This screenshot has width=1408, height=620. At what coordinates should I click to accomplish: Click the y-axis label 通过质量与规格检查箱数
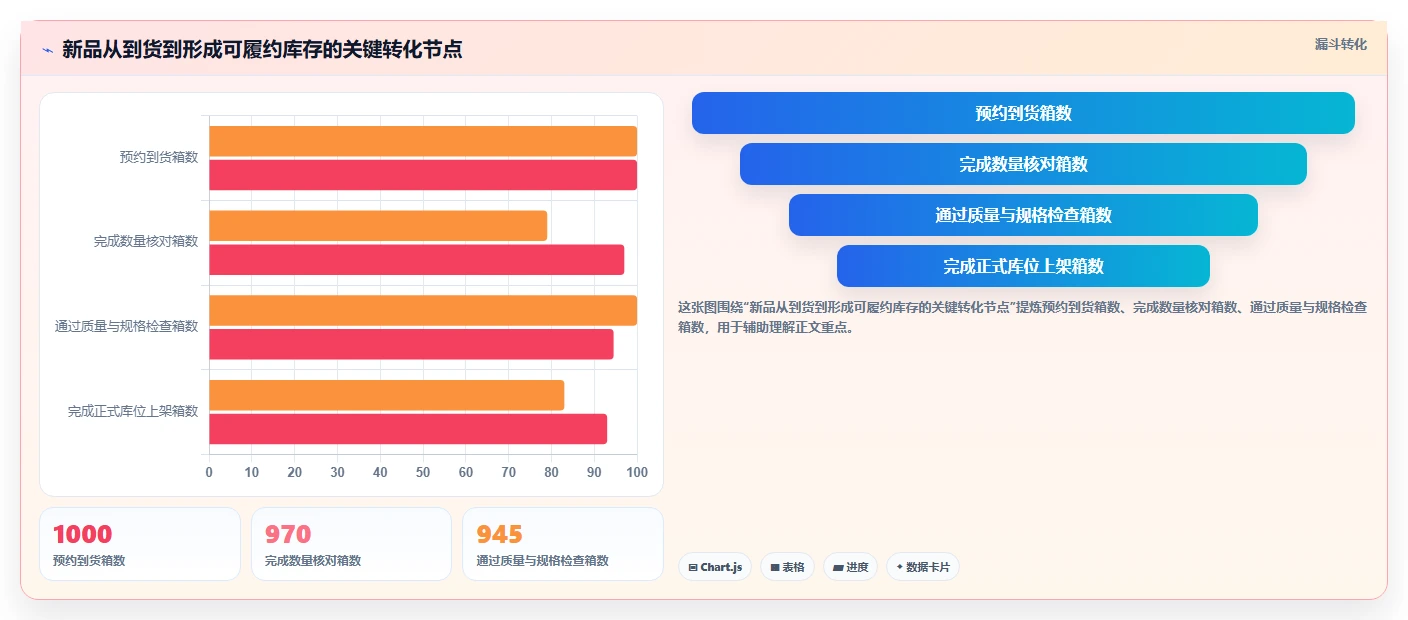click(x=126, y=326)
